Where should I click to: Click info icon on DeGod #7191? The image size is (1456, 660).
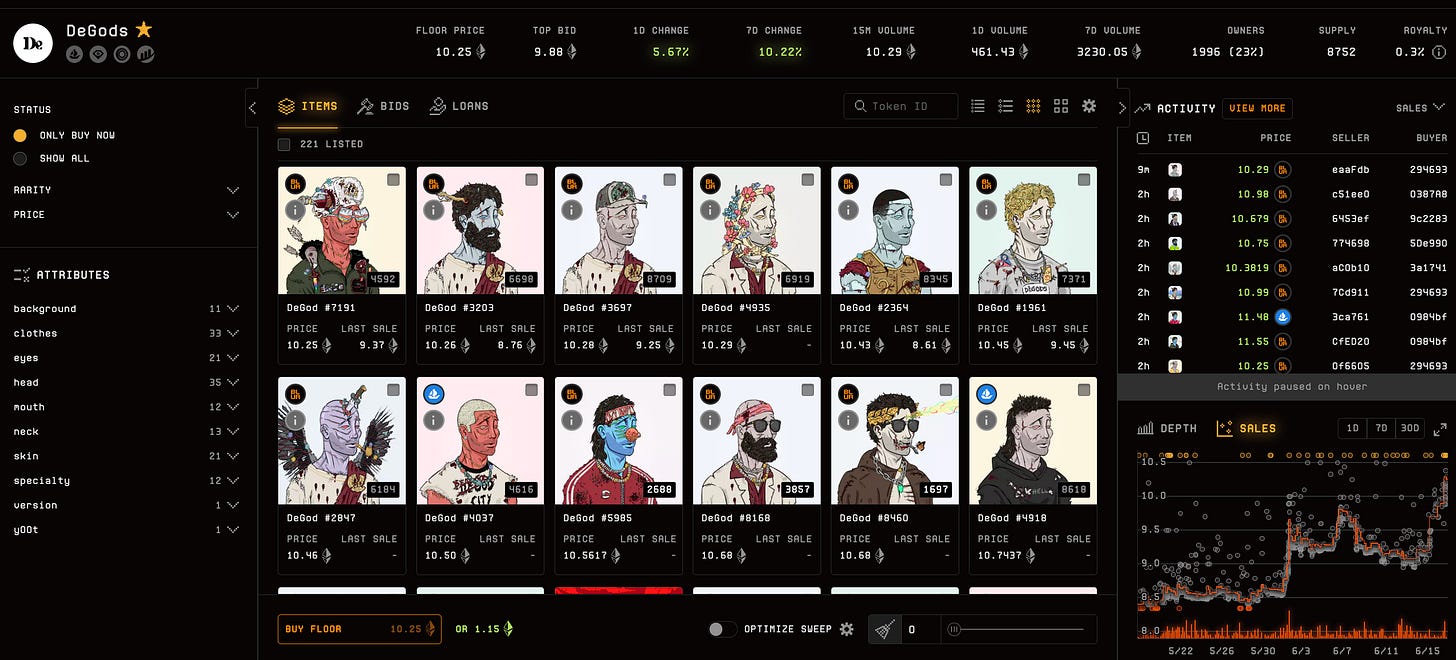point(294,211)
